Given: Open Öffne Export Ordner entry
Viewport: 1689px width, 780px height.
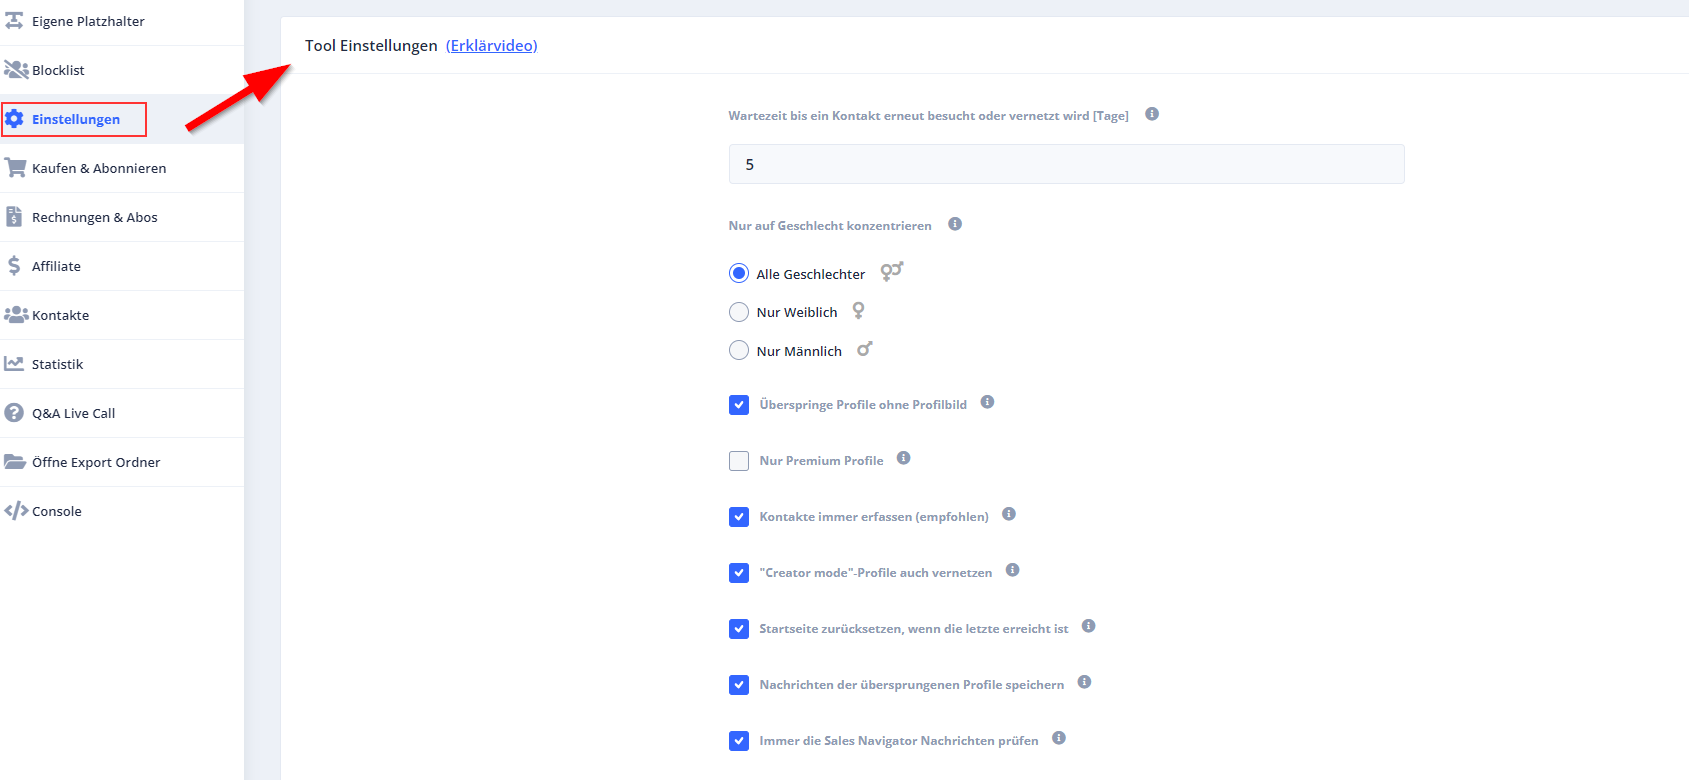Looking at the screenshot, I should [x=95, y=462].
